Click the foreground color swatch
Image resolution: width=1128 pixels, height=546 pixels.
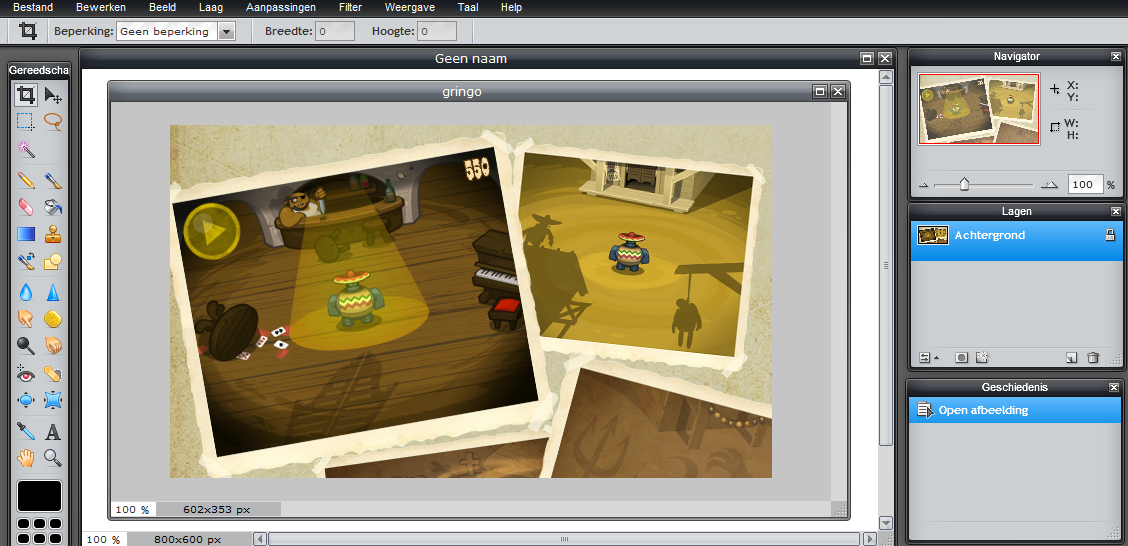[39, 496]
